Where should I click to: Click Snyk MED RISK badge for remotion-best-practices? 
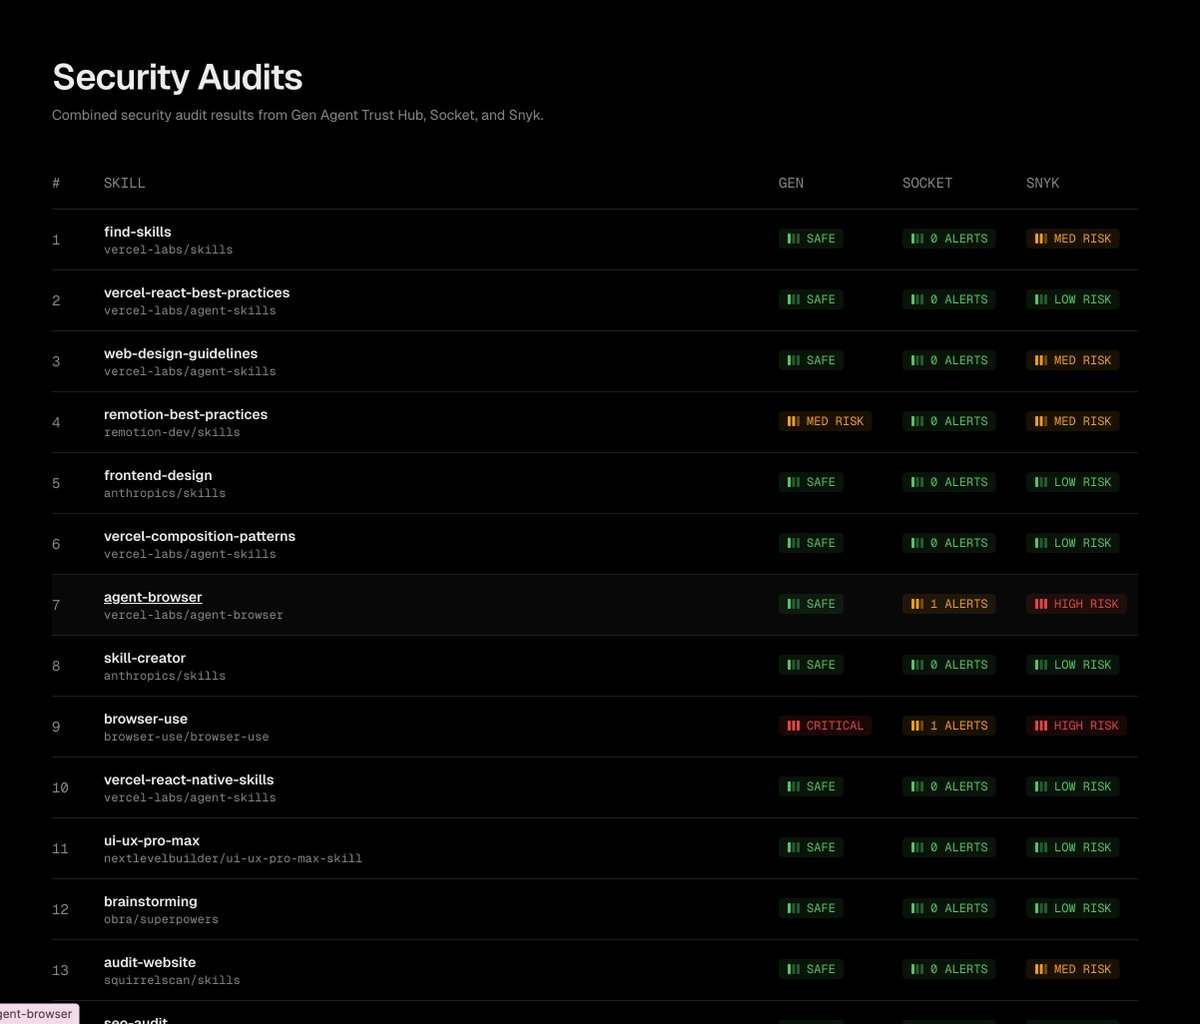[1072, 422]
